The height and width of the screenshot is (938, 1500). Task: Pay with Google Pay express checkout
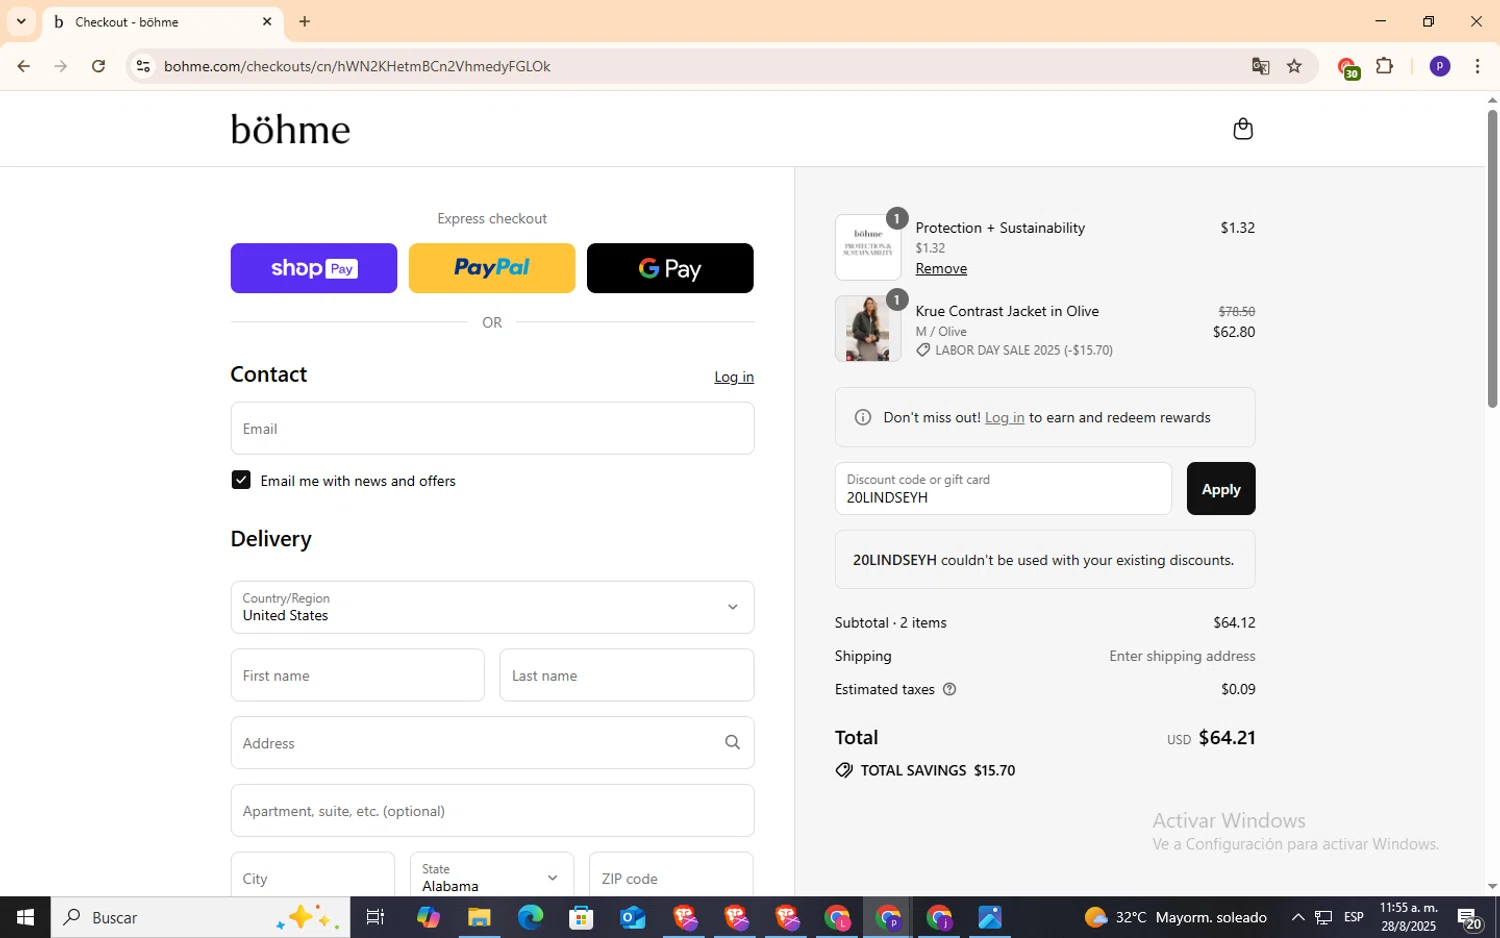(x=670, y=268)
